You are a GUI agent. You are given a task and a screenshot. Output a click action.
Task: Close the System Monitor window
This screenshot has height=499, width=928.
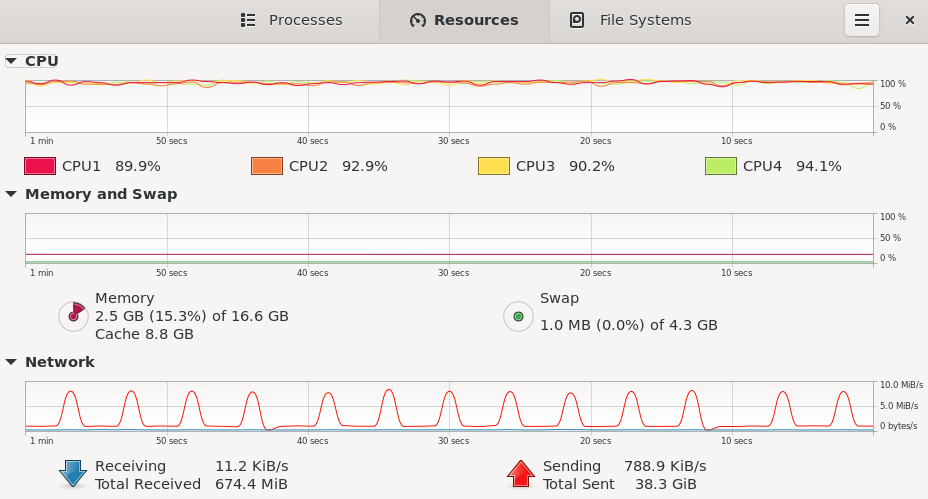pyautogui.click(x=909, y=20)
